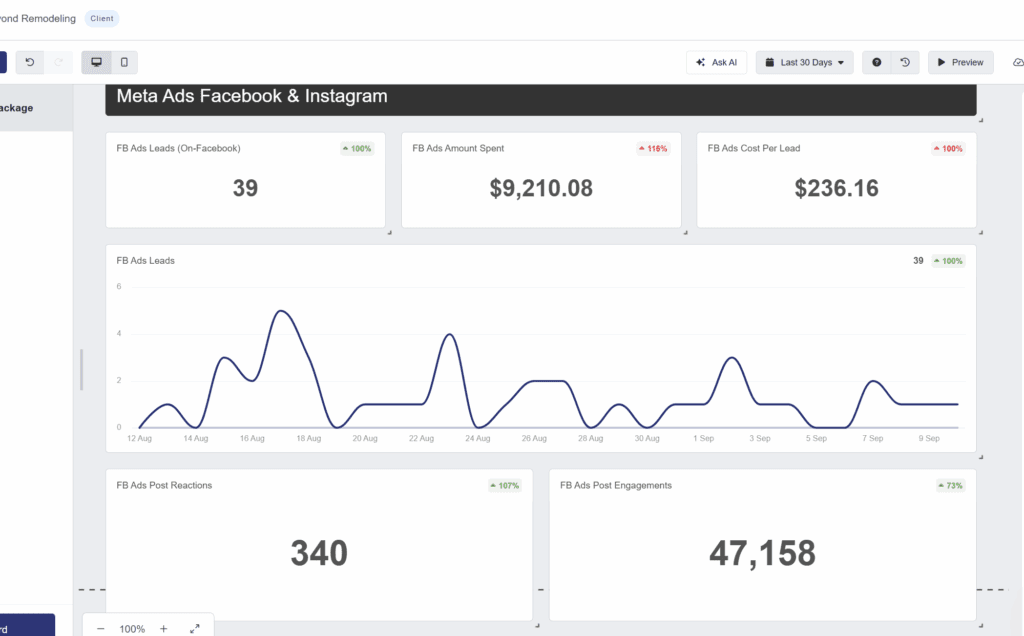Expand the FB Ads Leads chart header badge
1024x636 pixels.
coord(947,260)
